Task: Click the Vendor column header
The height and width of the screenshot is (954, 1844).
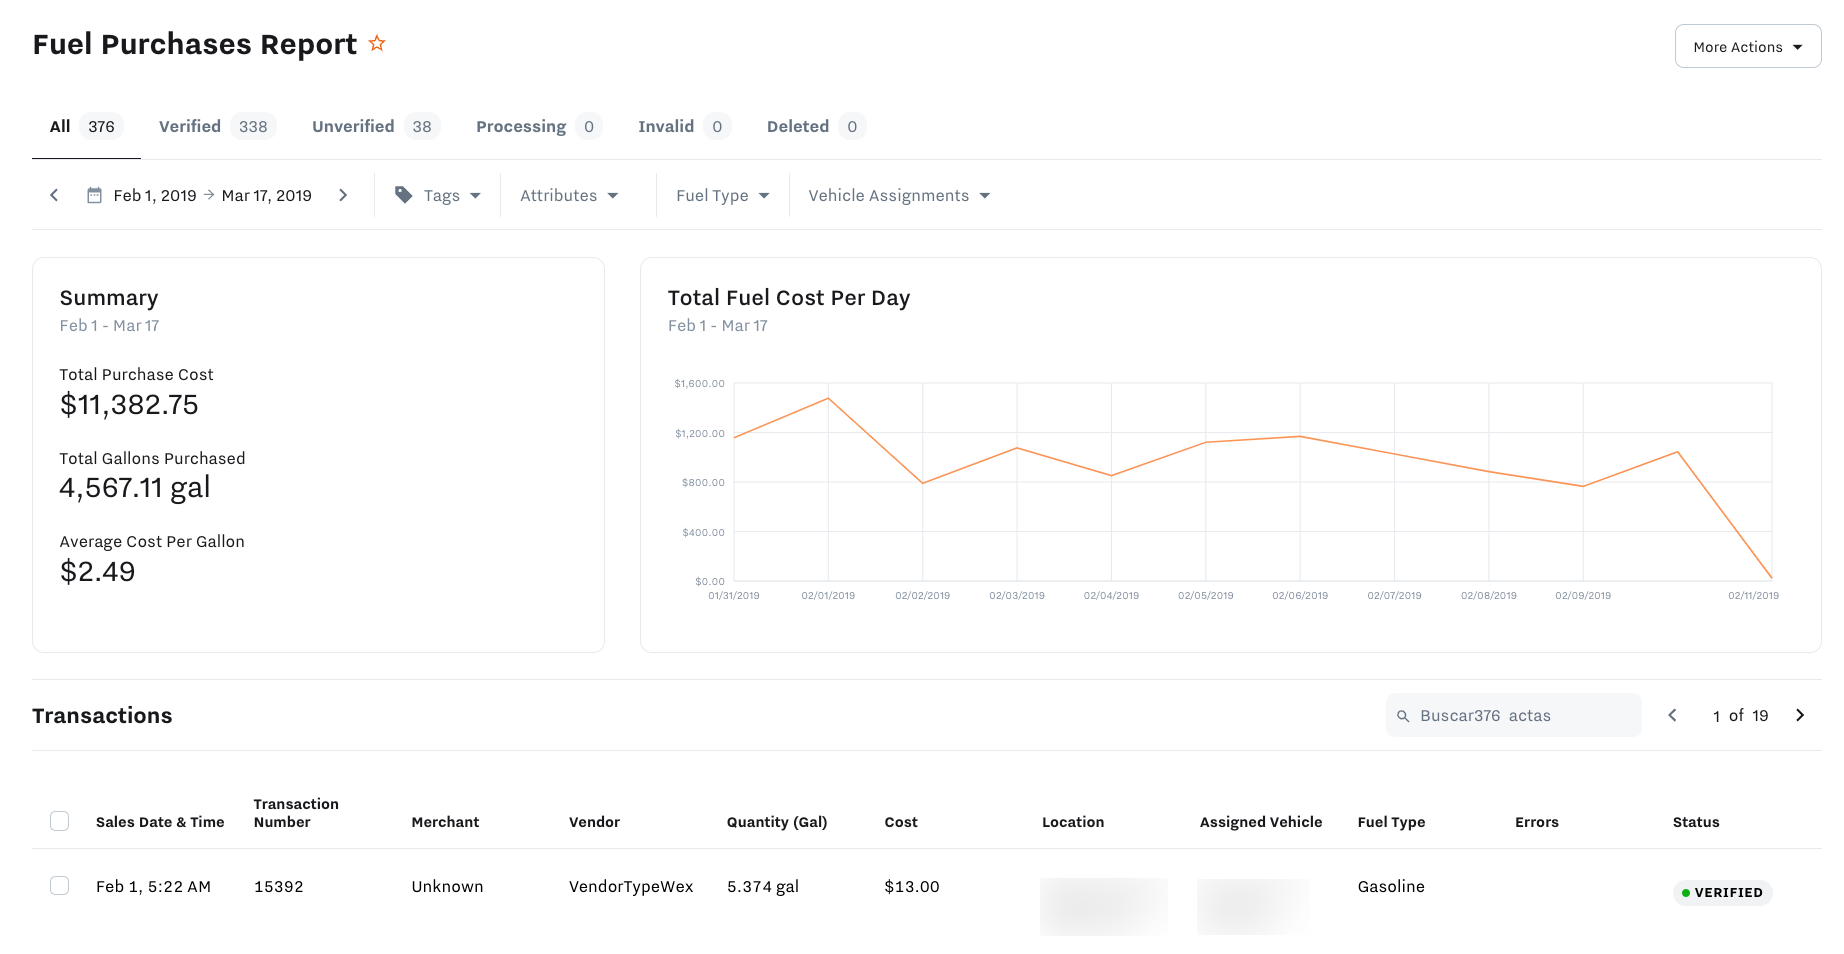Action: (595, 822)
